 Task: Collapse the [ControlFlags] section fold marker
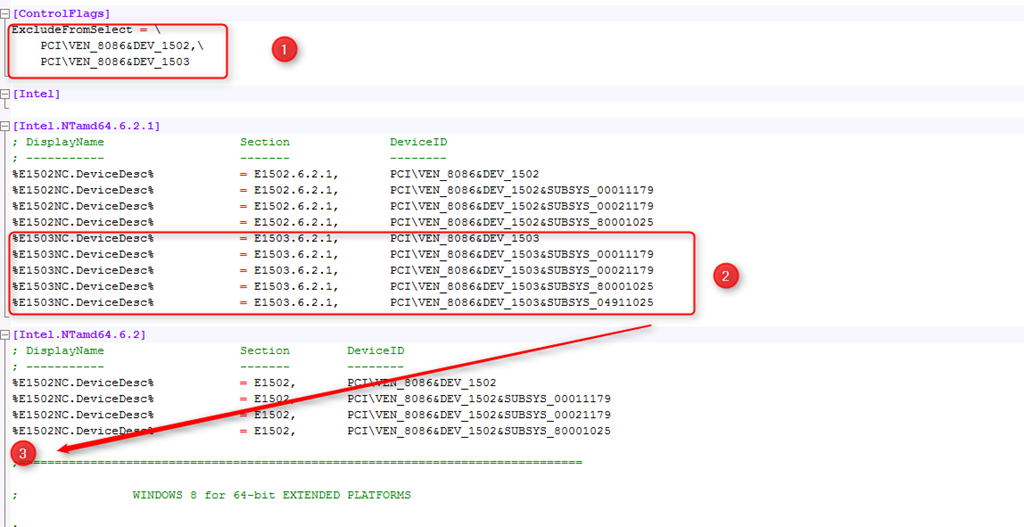point(5,14)
